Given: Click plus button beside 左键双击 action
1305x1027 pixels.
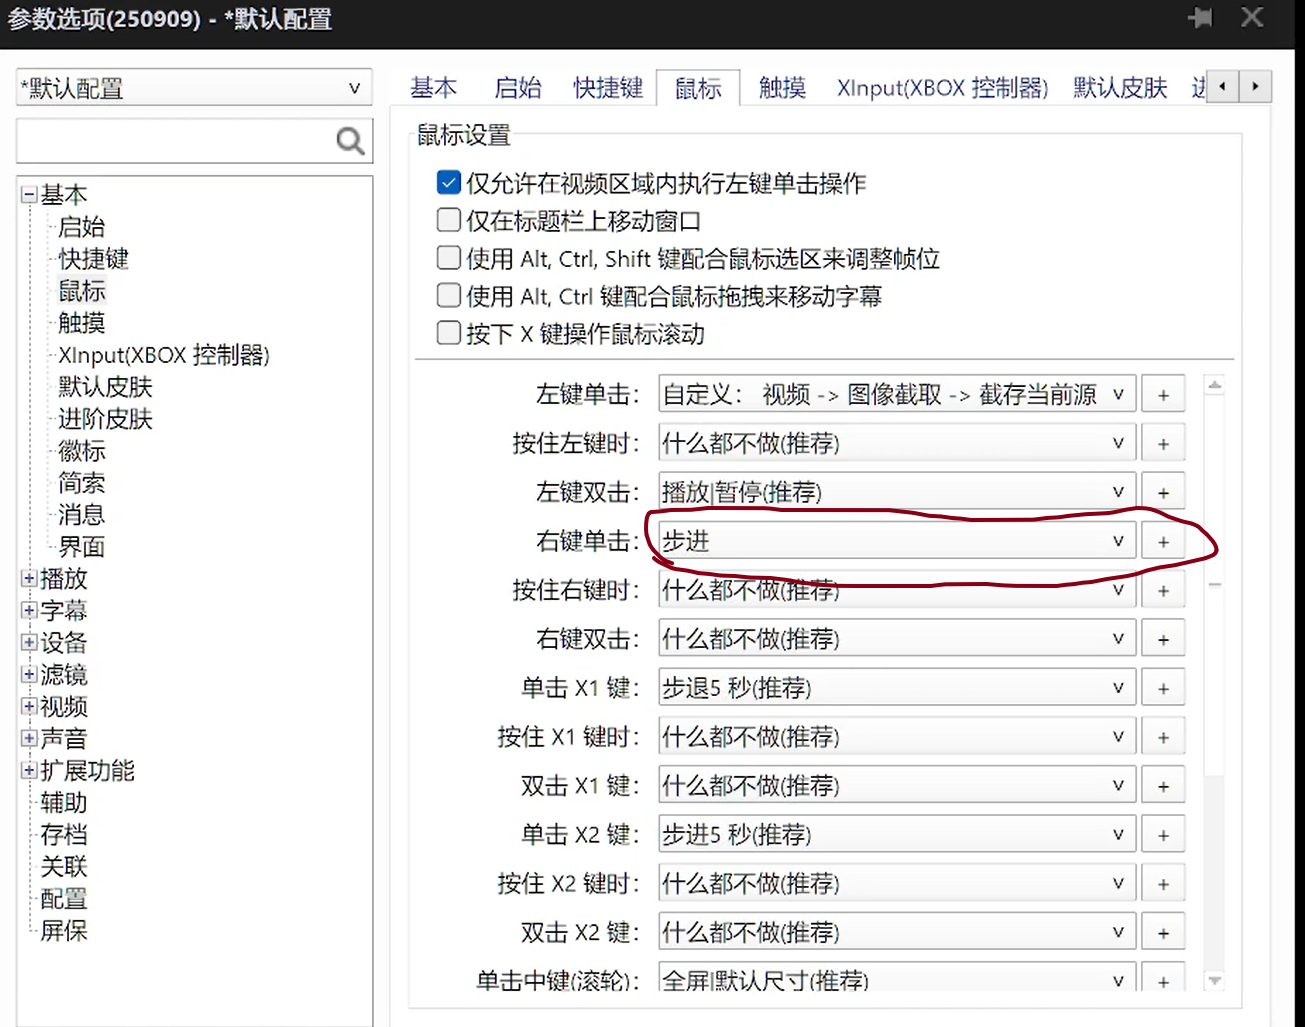Looking at the screenshot, I should pos(1163,493).
